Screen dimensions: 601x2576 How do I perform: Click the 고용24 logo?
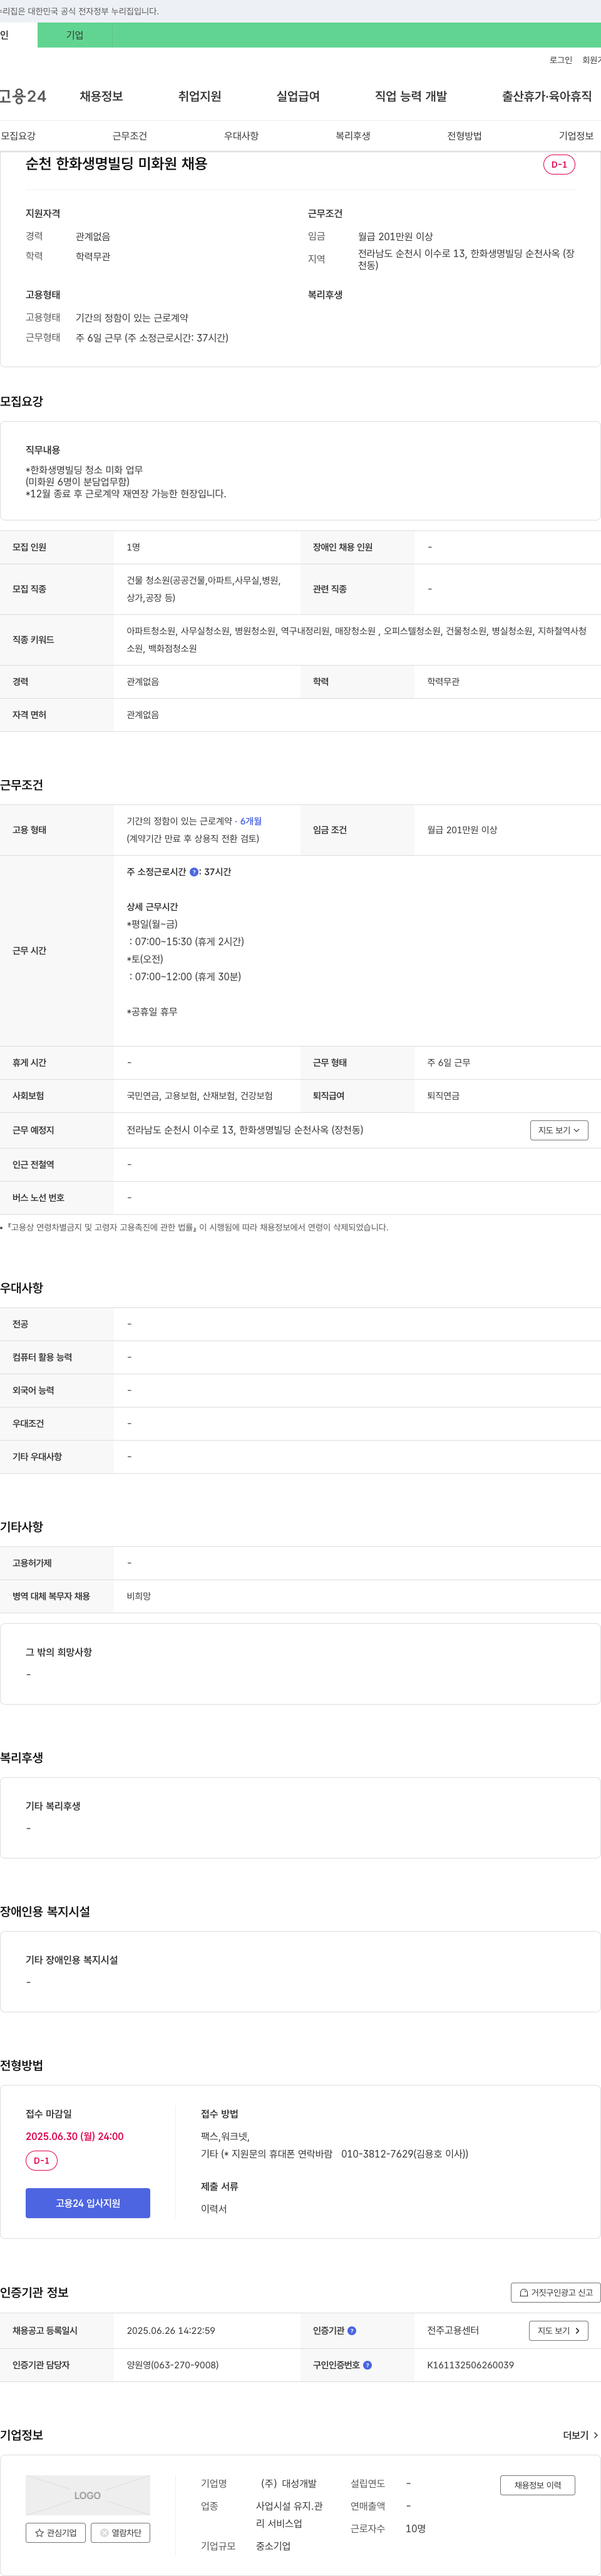(23, 96)
